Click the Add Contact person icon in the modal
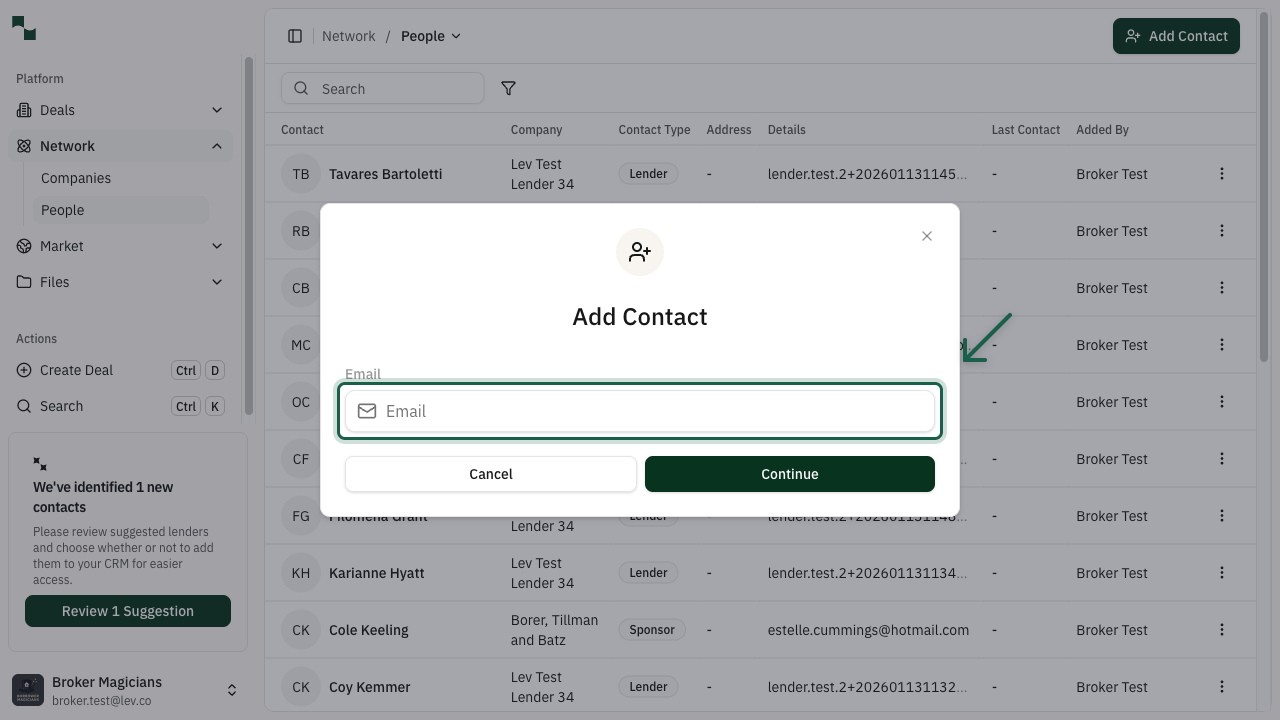 pos(640,252)
